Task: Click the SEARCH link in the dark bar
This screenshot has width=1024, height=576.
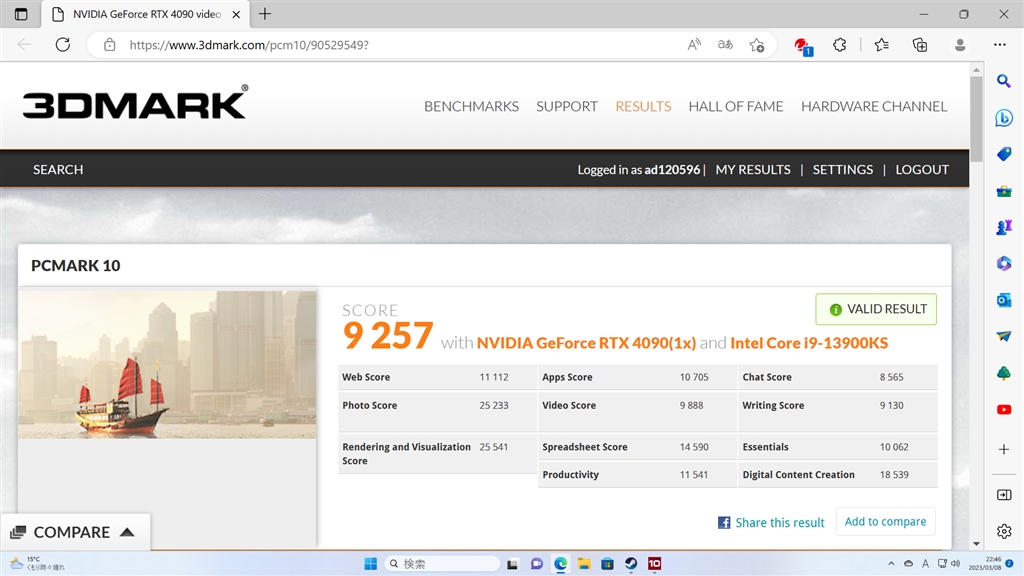Action: coord(58,170)
